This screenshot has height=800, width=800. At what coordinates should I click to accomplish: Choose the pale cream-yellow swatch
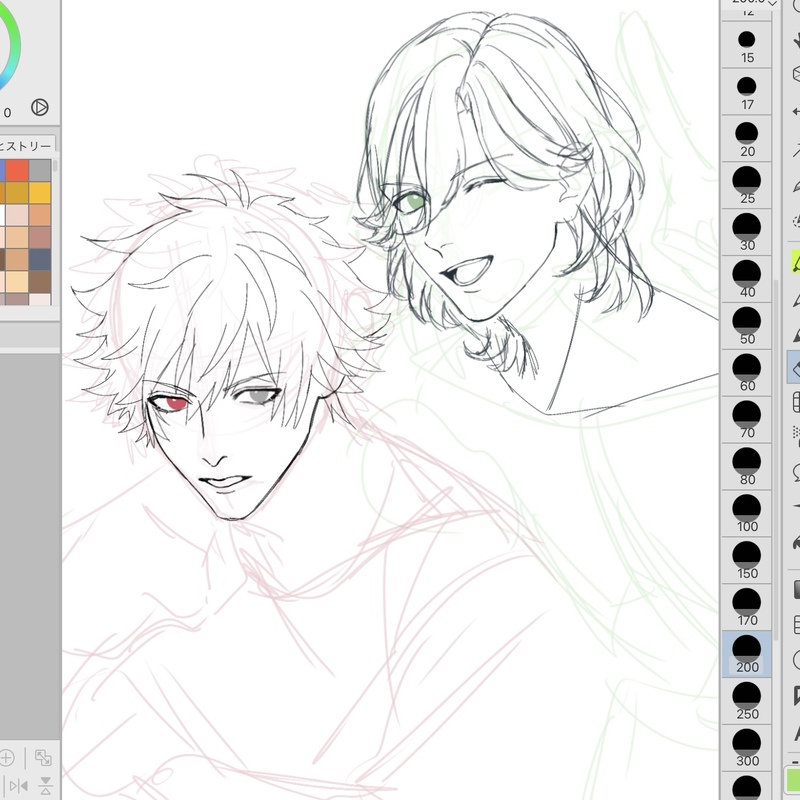[x=17, y=282]
